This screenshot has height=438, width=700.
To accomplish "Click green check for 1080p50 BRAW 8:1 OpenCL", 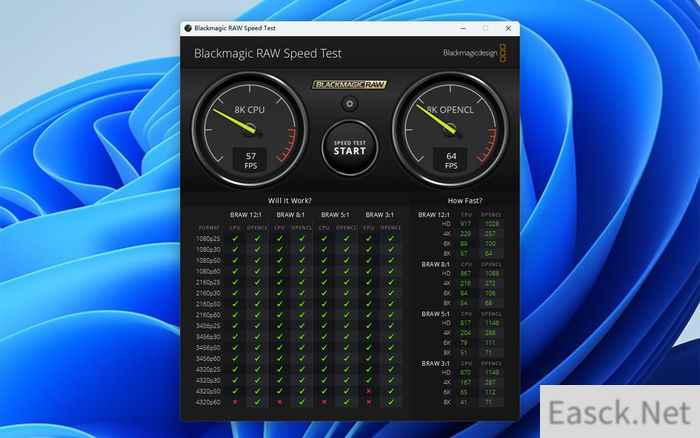I will point(301,260).
